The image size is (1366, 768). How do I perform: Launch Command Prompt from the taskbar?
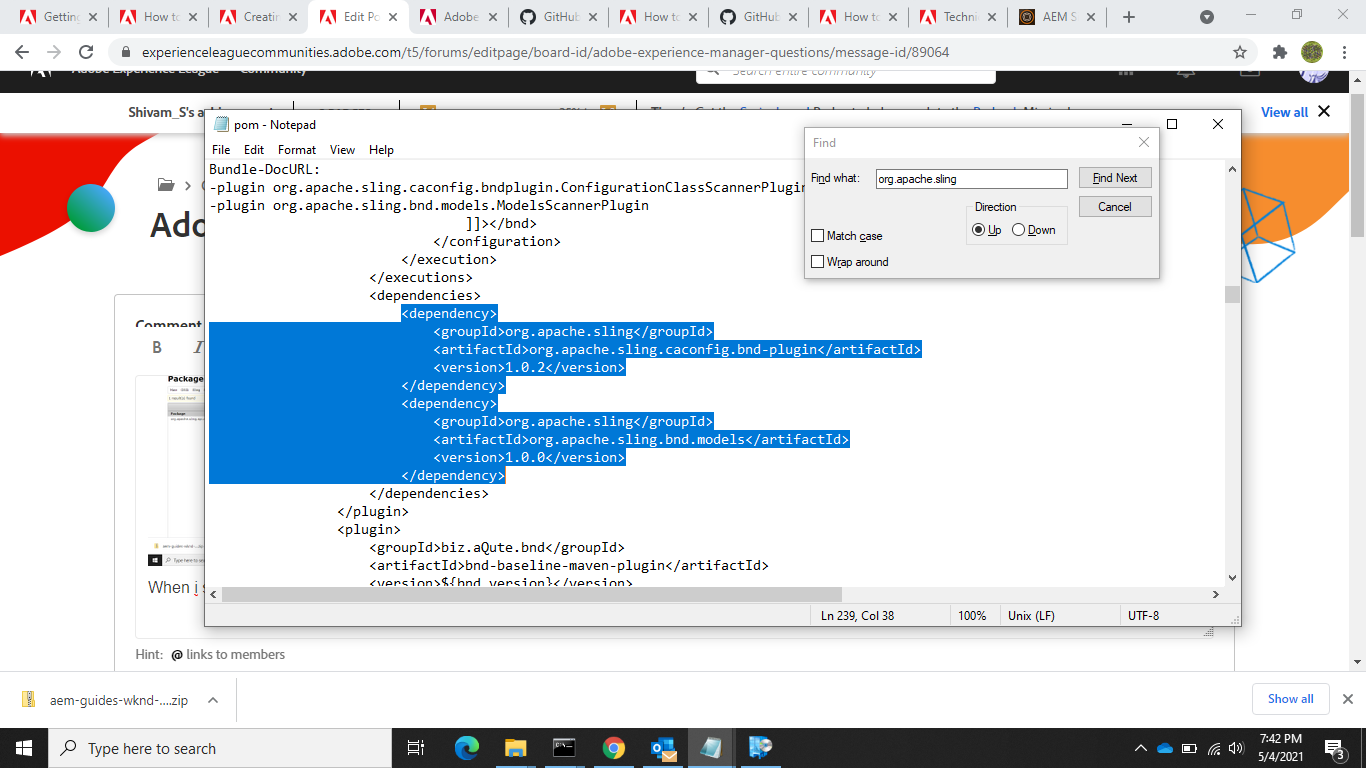point(564,747)
